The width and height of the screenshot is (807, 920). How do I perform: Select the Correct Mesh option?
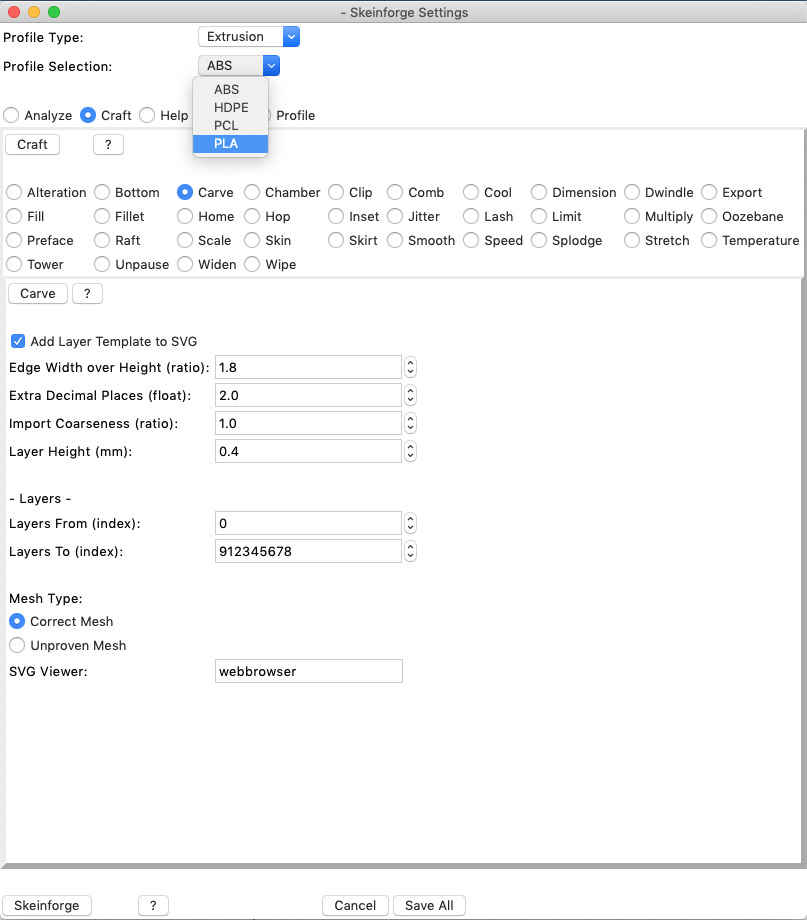(x=17, y=621)
